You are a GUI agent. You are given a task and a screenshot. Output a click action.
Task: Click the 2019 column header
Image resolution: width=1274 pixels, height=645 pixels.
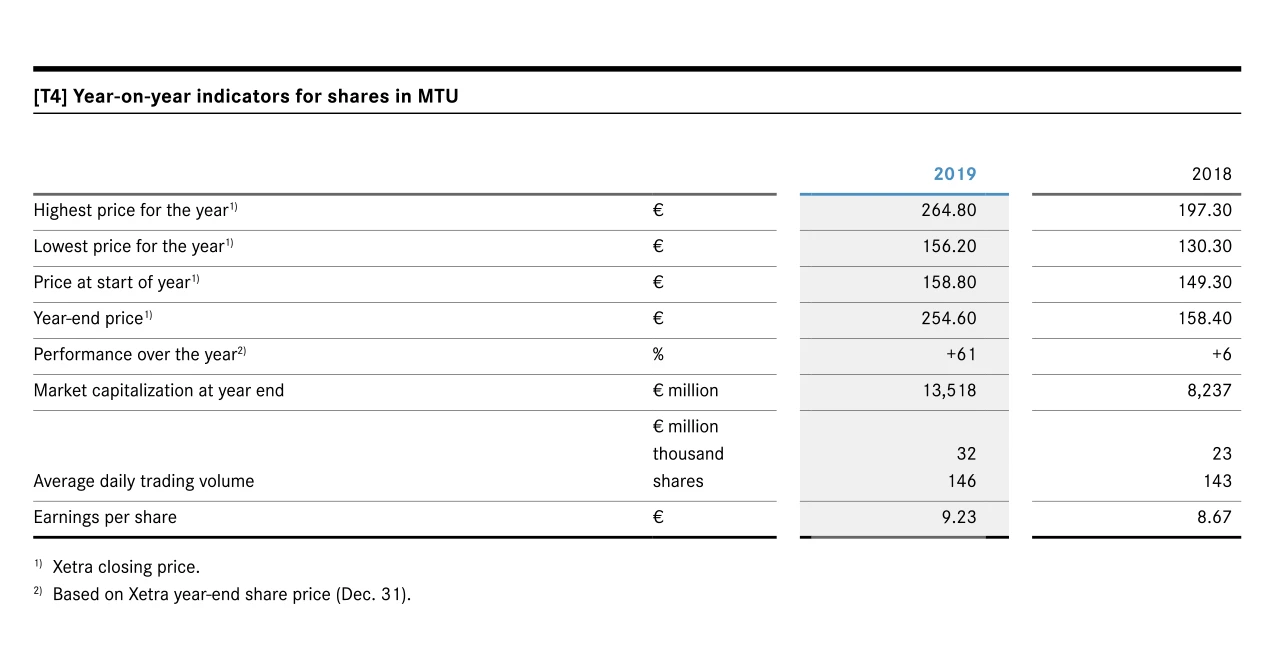tap(954, 174)
